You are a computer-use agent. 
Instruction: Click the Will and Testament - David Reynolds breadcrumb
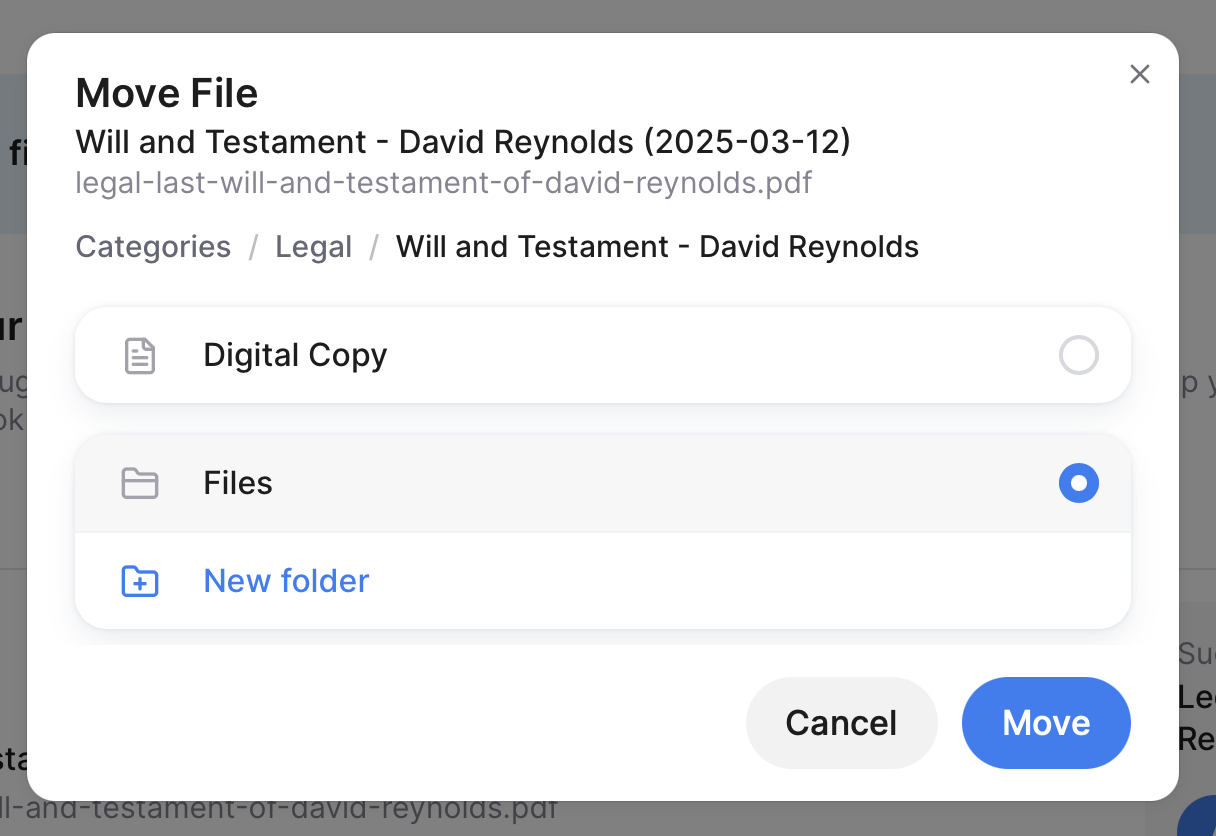click(657, 247)
